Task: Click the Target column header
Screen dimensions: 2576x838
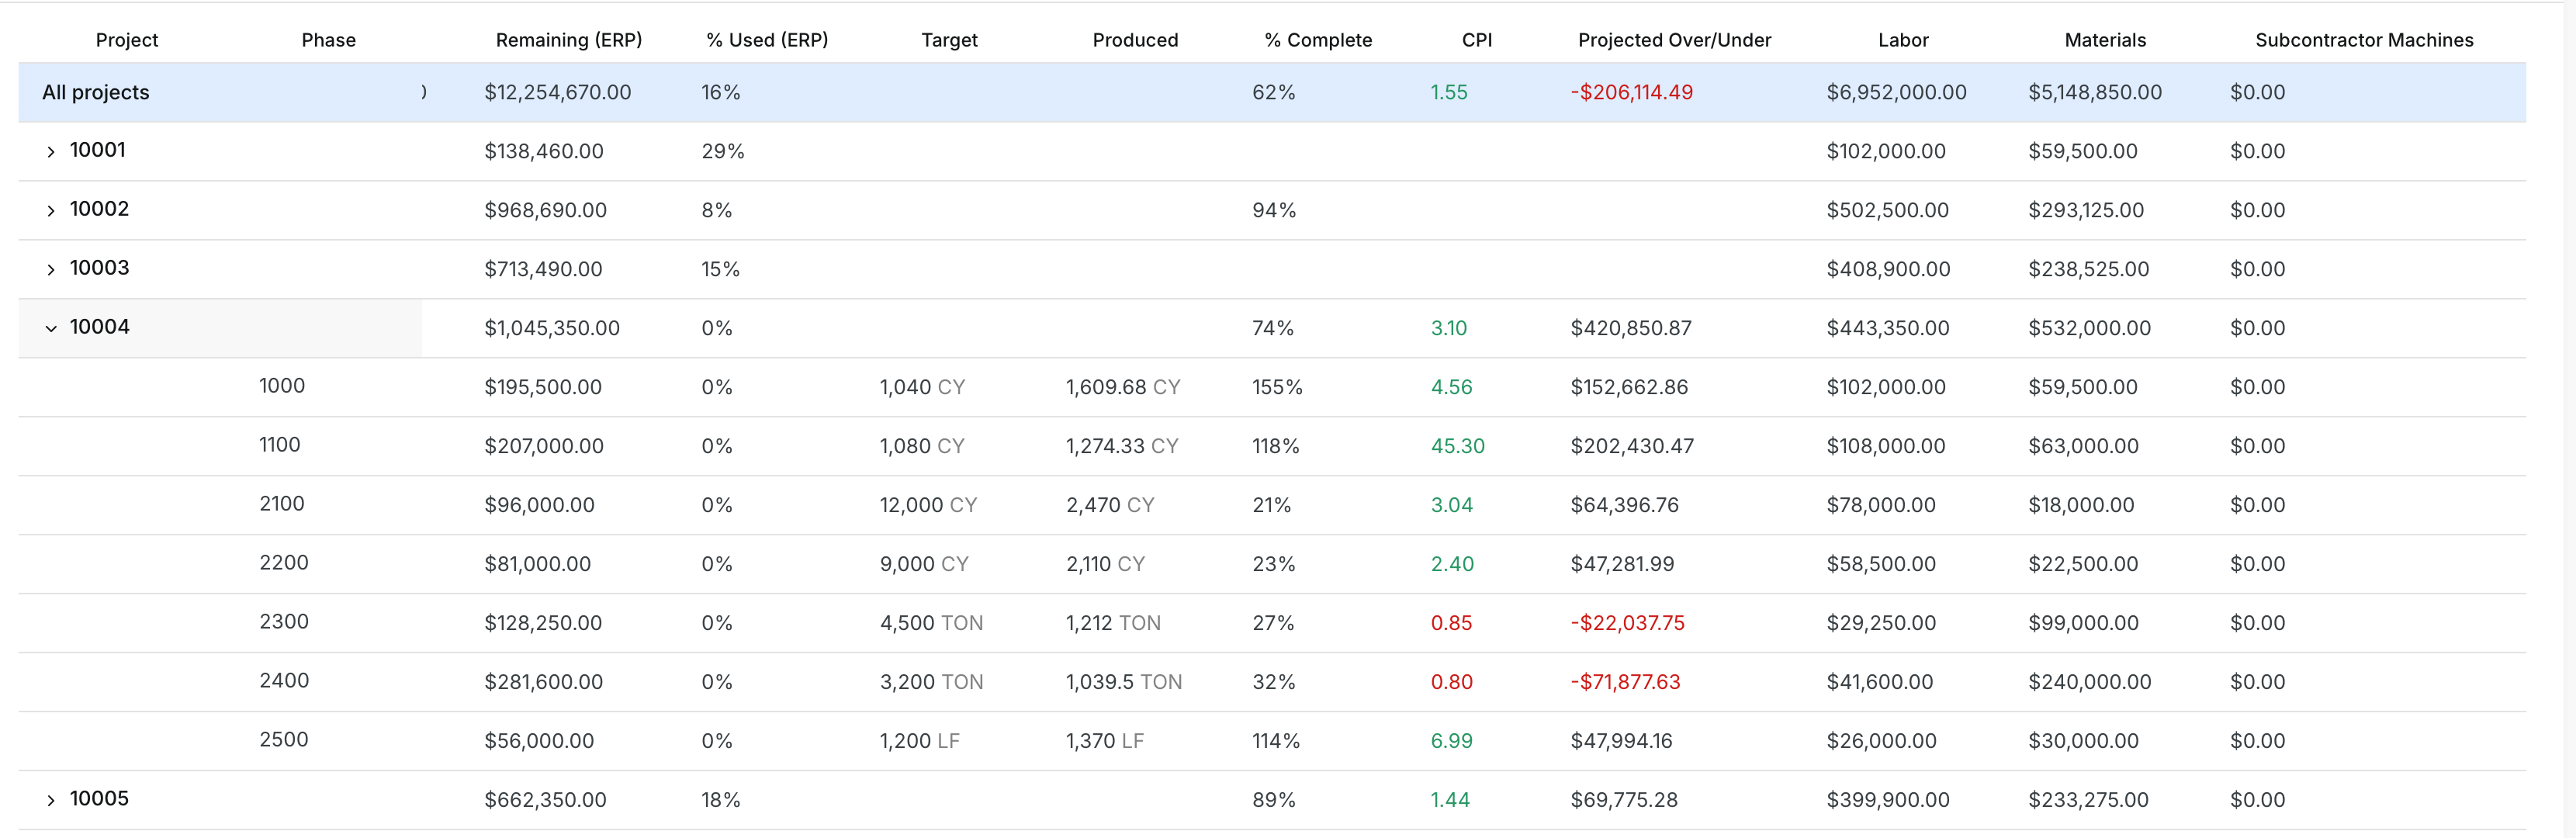Action: [949, 40]
